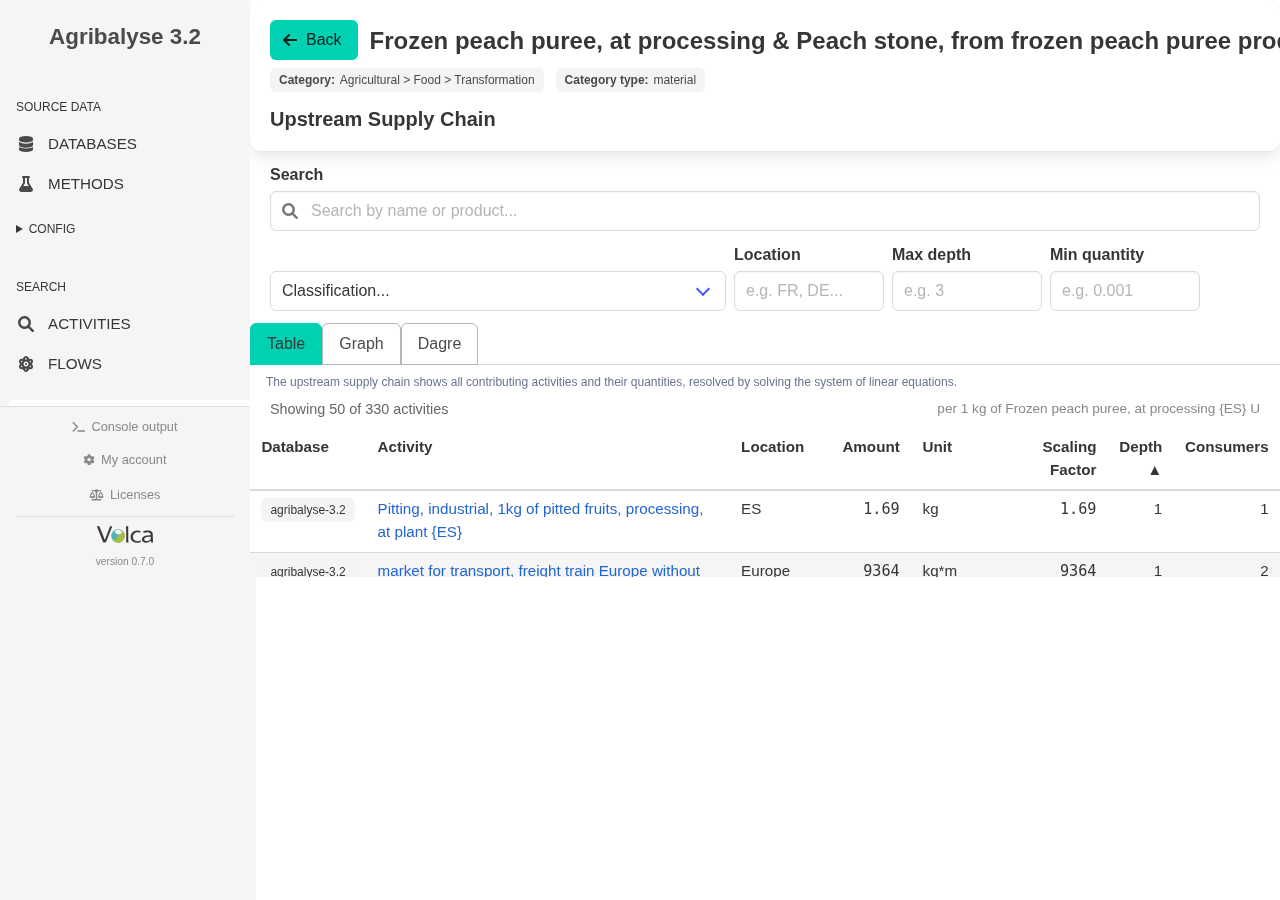The image size is (1280, 900).
Task: Focus the Max depth field
Action: pyautogui.click(x=967, y=291)
